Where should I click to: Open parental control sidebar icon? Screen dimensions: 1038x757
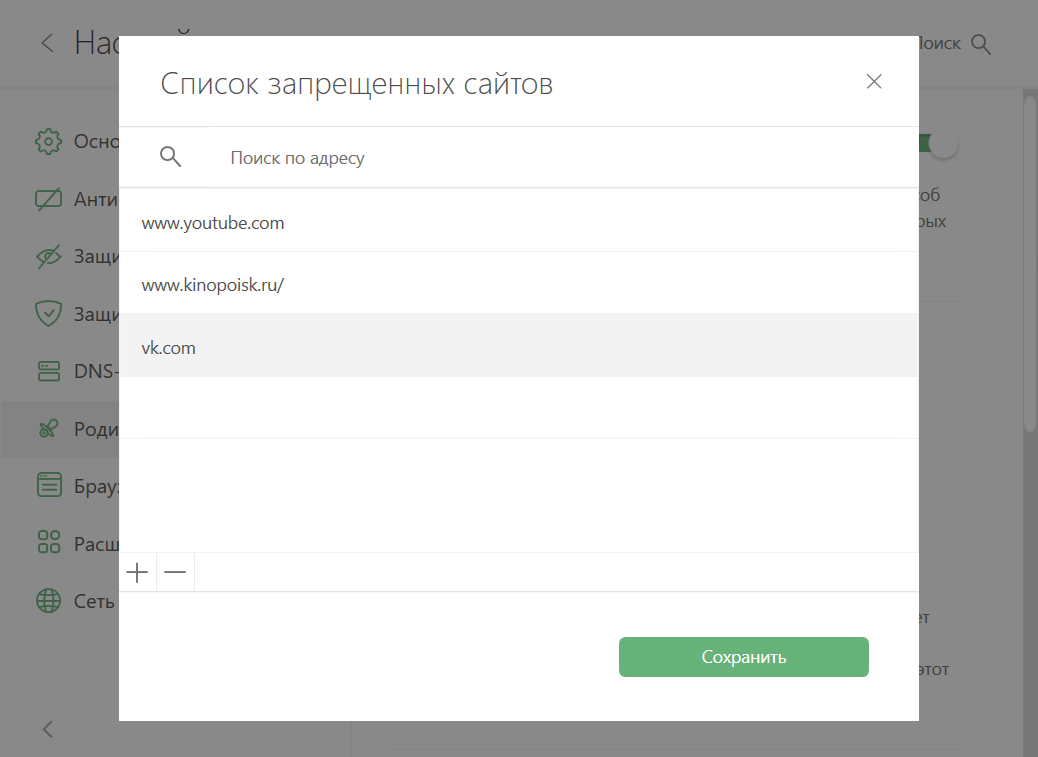48,429
